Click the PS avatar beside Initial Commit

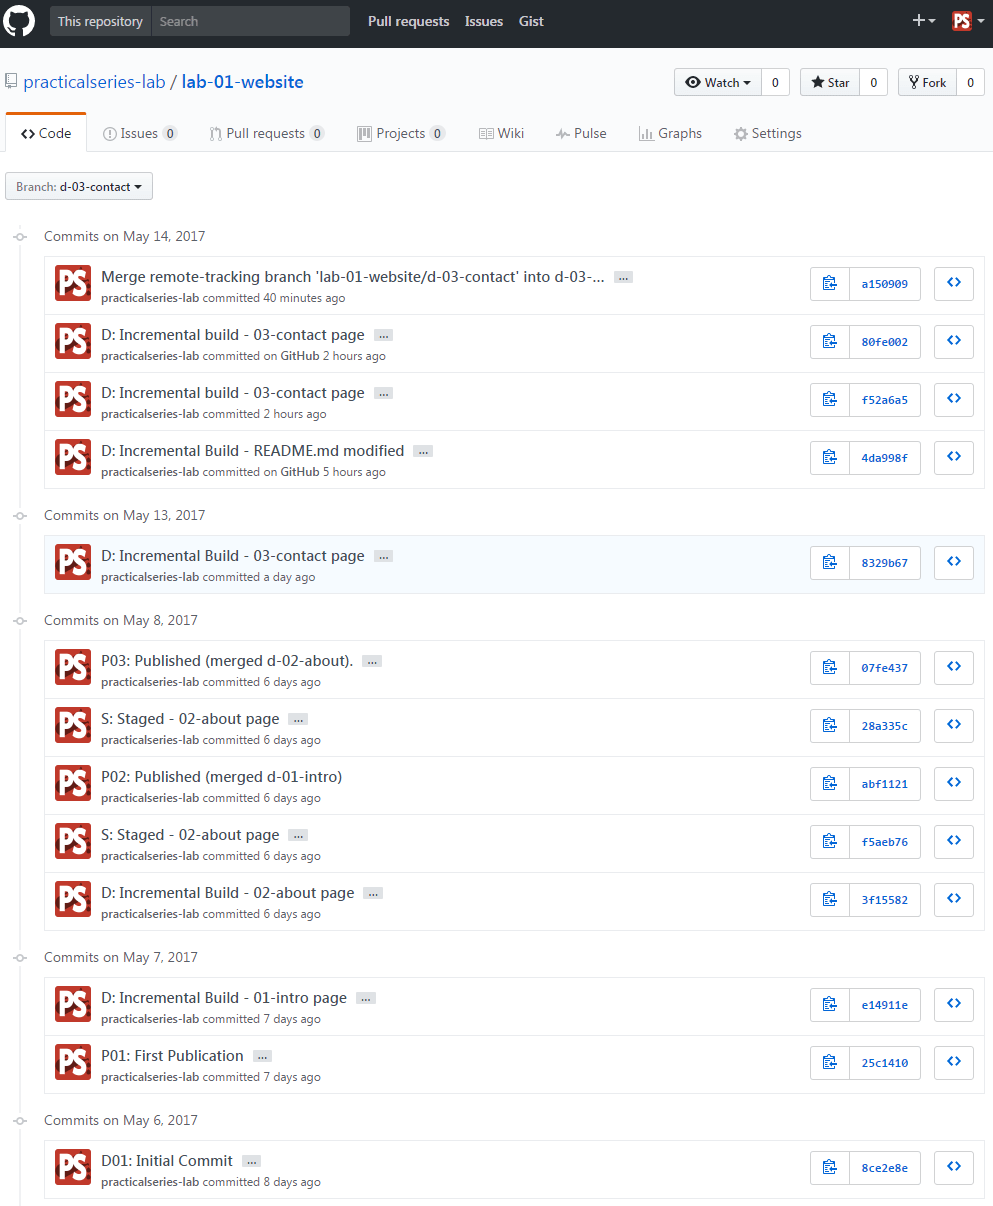tap(73, 1167)
